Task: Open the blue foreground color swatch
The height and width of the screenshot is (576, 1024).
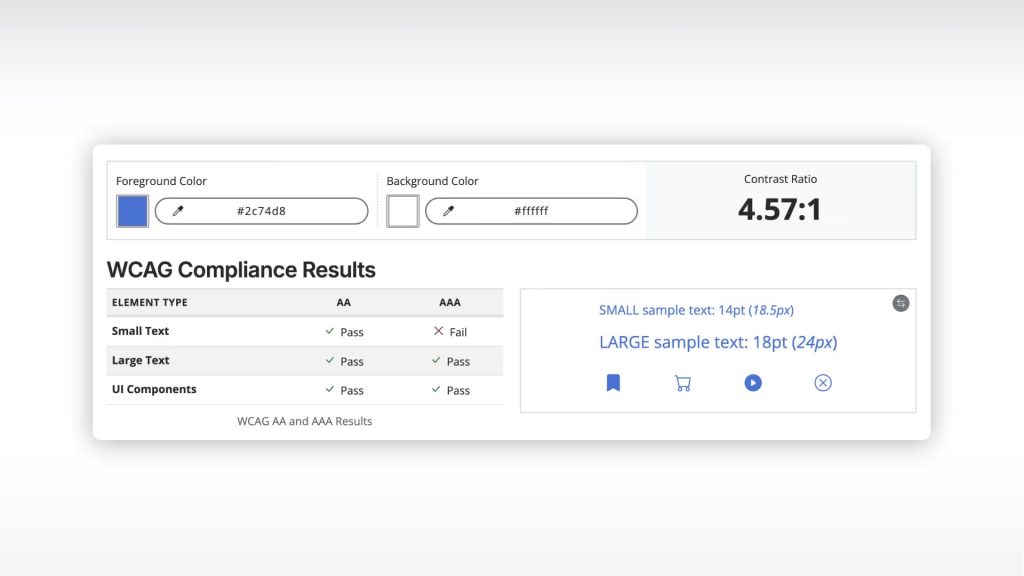Action: coord(132,211)
